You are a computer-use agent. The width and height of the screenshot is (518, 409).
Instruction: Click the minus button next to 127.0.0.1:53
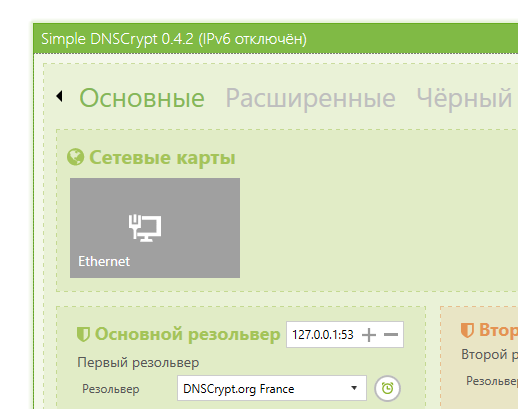(391, 334)
